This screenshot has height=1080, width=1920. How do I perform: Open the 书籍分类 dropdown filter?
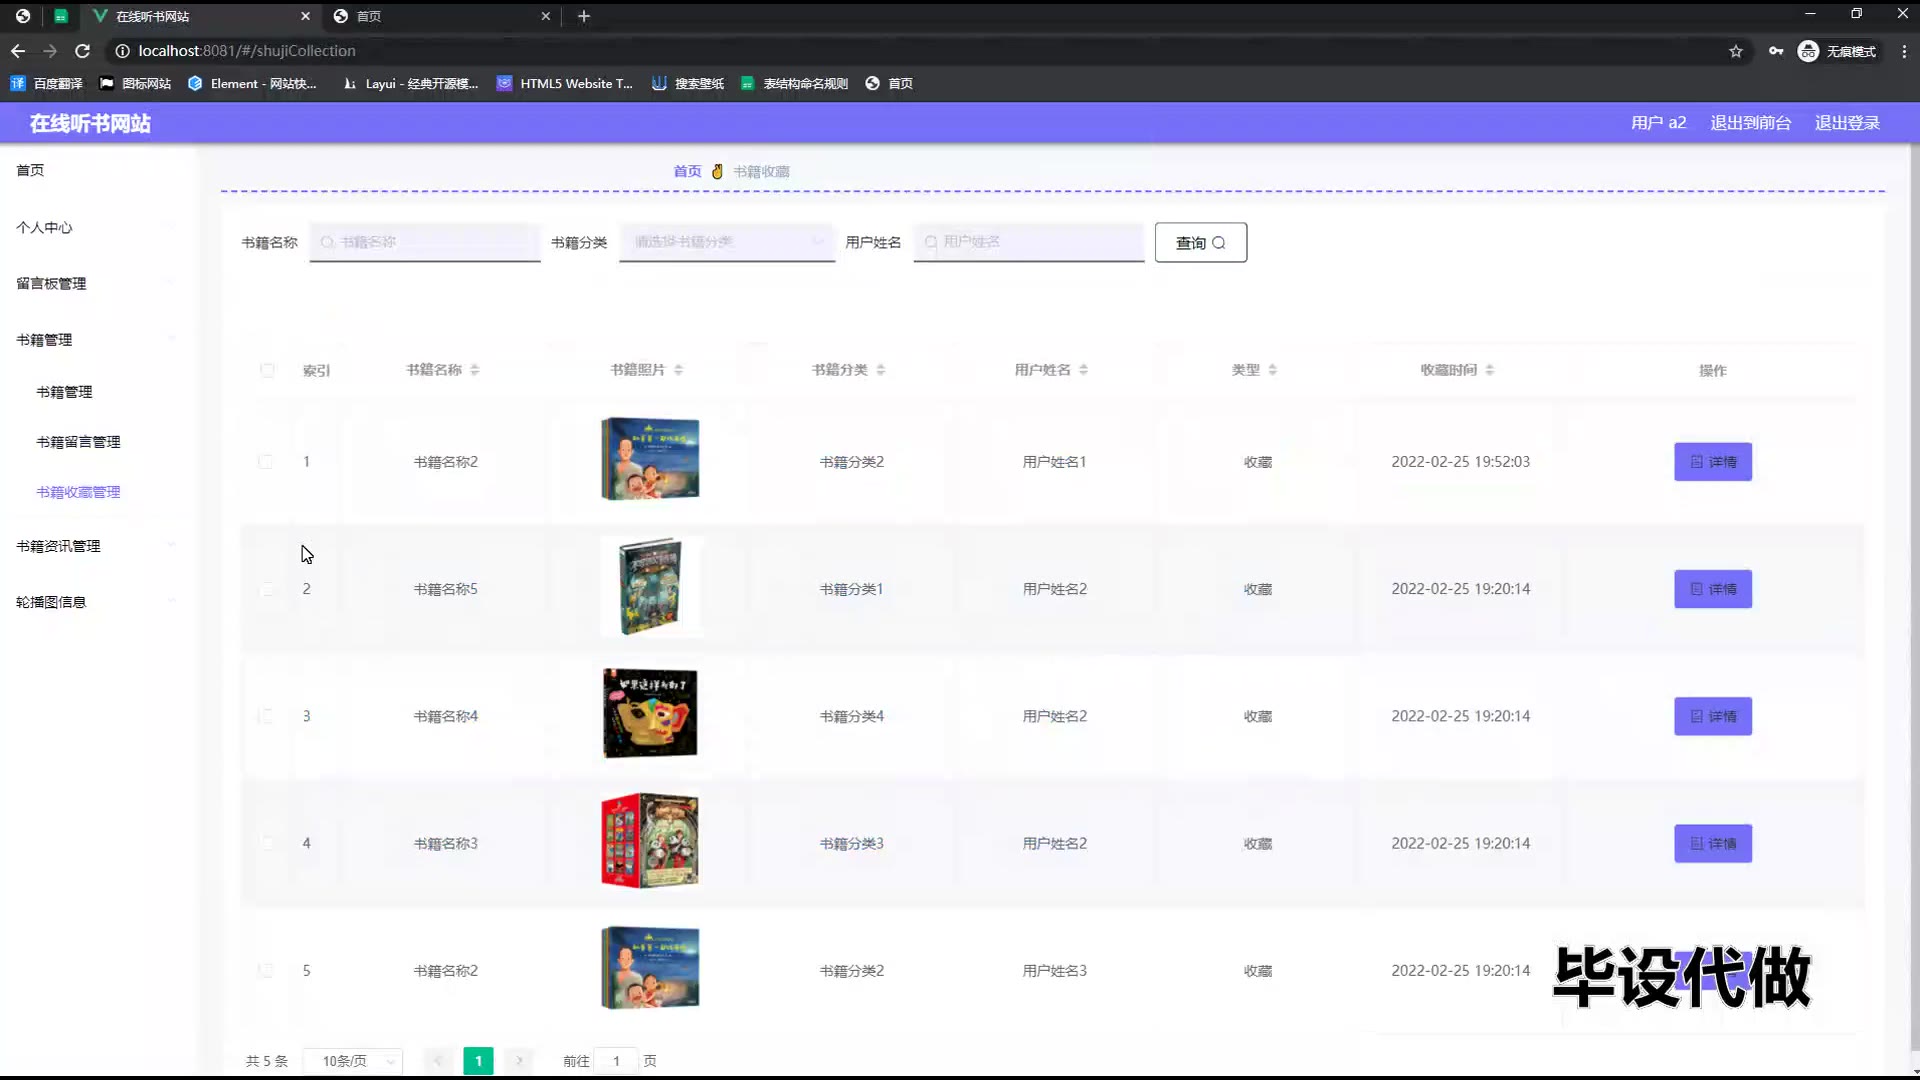pyautogui.click(x=727, y=242)
